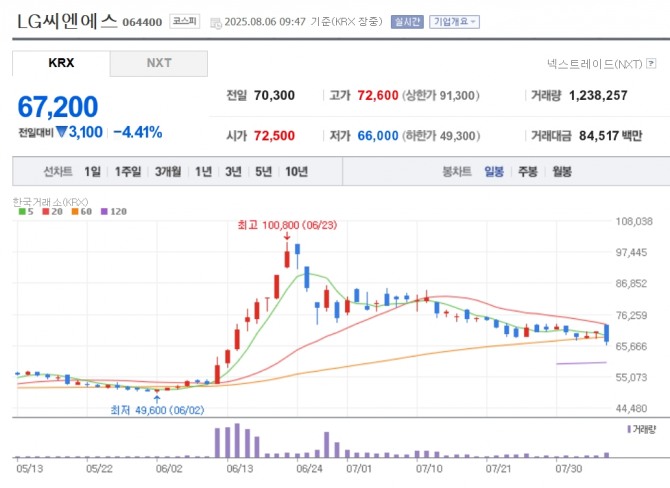Click the calendar icon beside the date
This screenshot has height=488, width=670.
(x=215, y=21)
